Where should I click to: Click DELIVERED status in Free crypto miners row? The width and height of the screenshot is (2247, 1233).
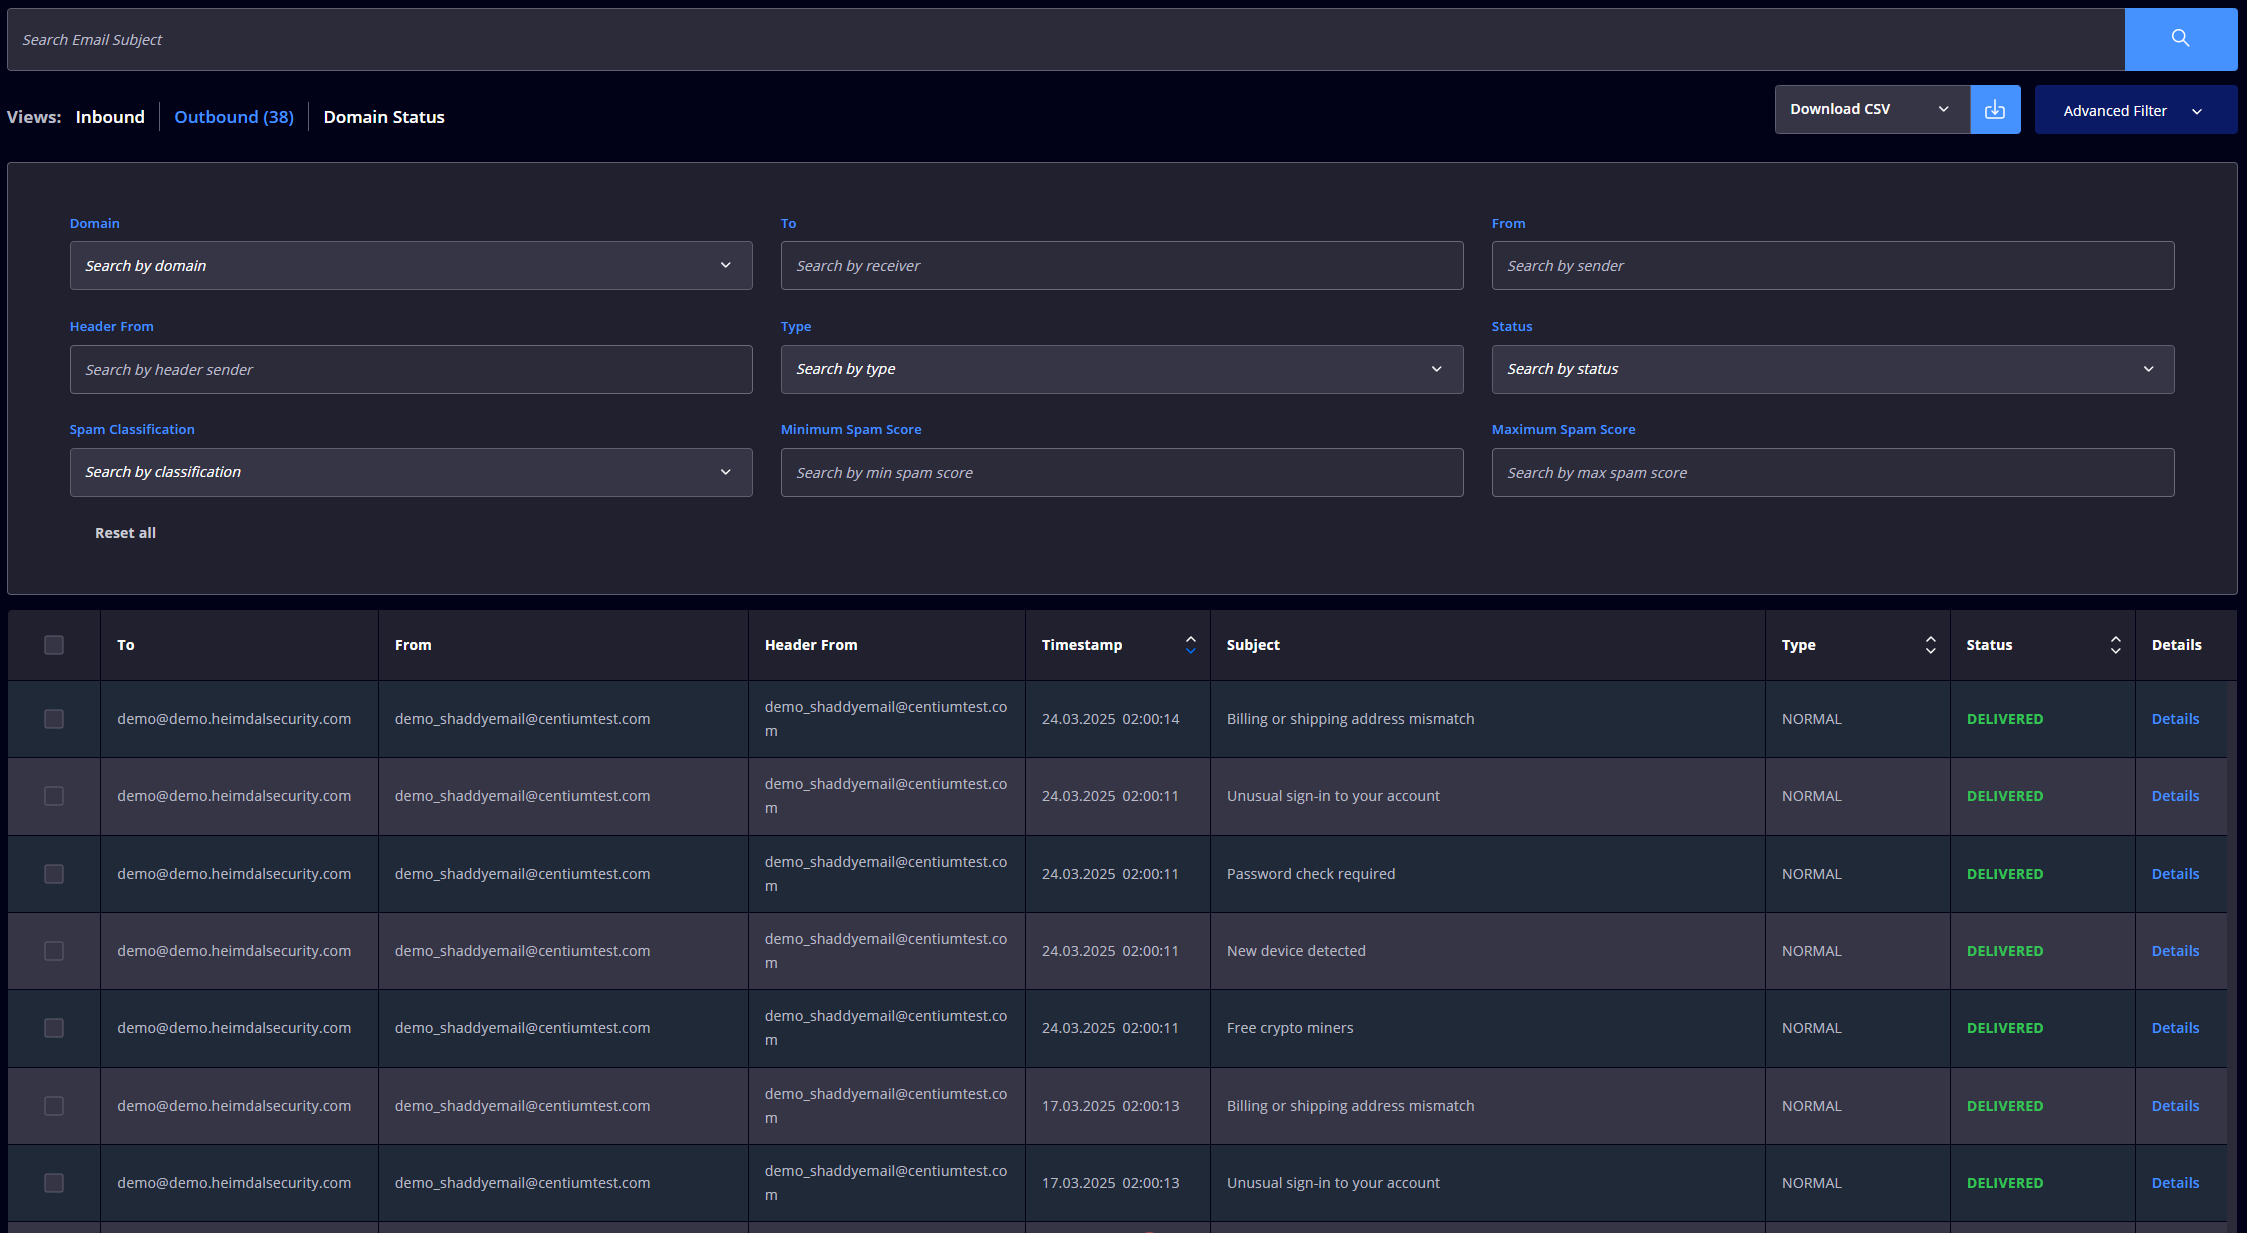click(x=2005, y=1028)
